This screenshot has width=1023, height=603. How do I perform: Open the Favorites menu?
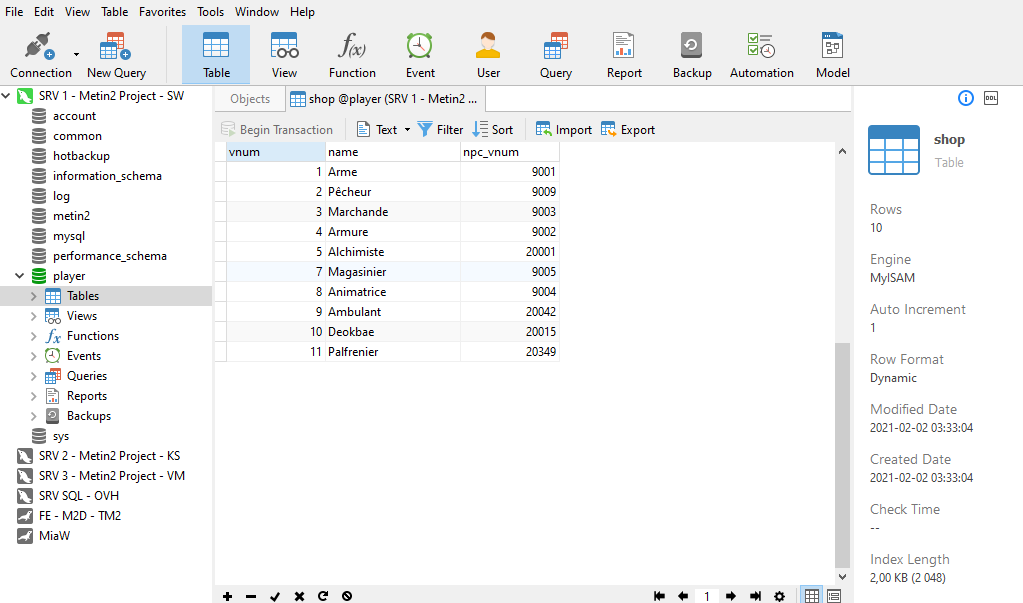coord(162,12)
